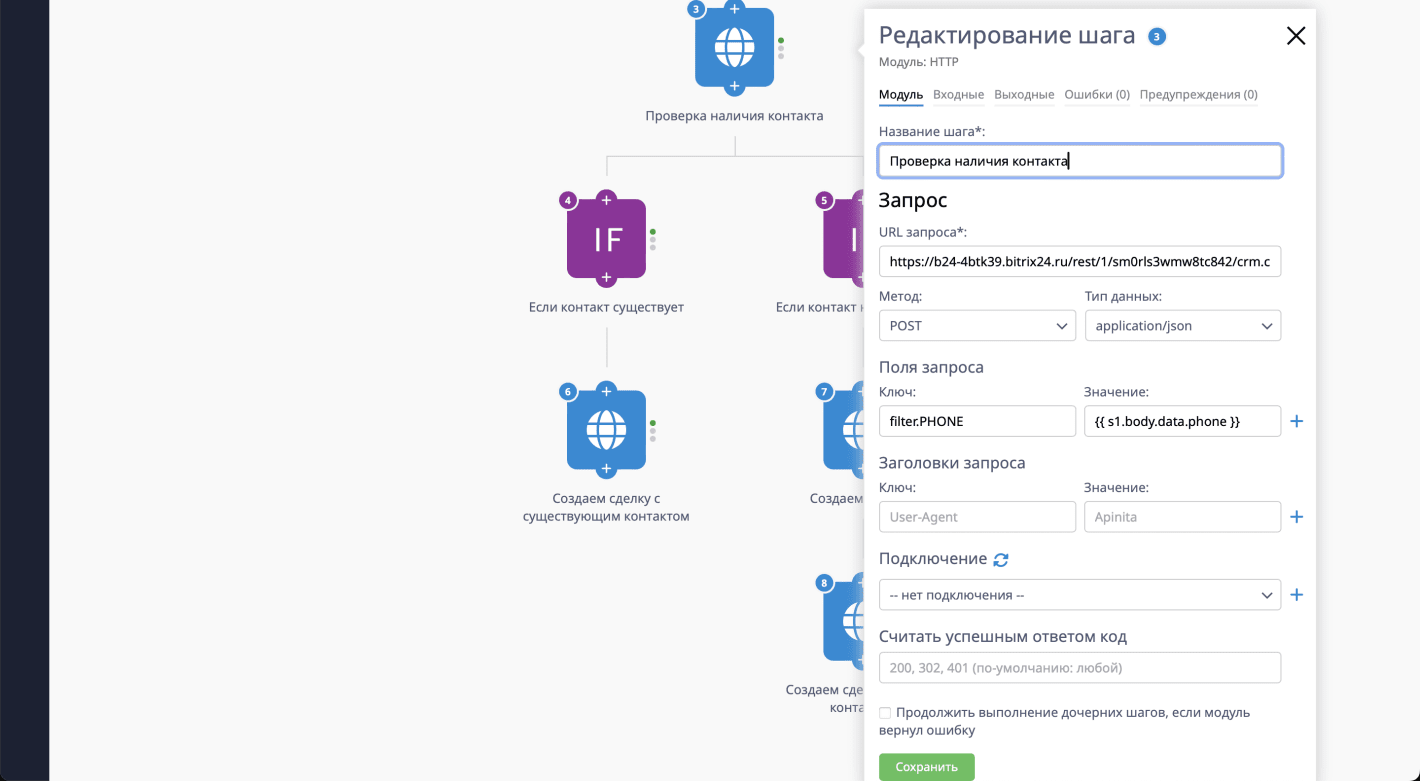This screenshot has height=781, width=1420.
Task: Add new connection with plus icon
Action: (1297, 595)
